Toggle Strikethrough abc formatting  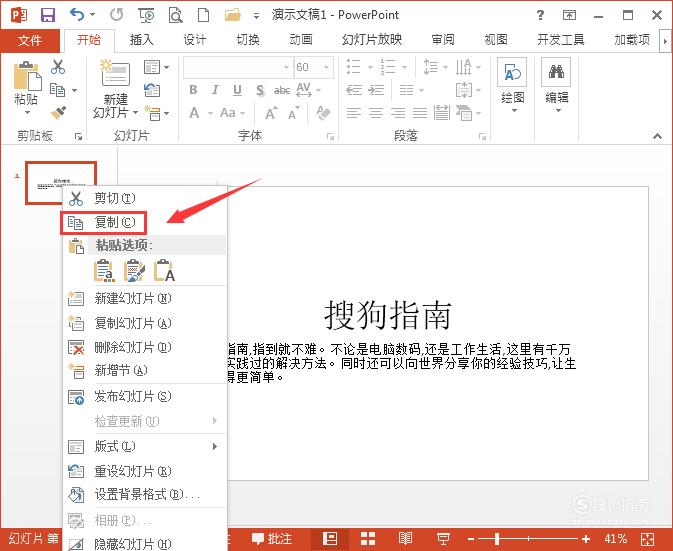coord(282,90)
